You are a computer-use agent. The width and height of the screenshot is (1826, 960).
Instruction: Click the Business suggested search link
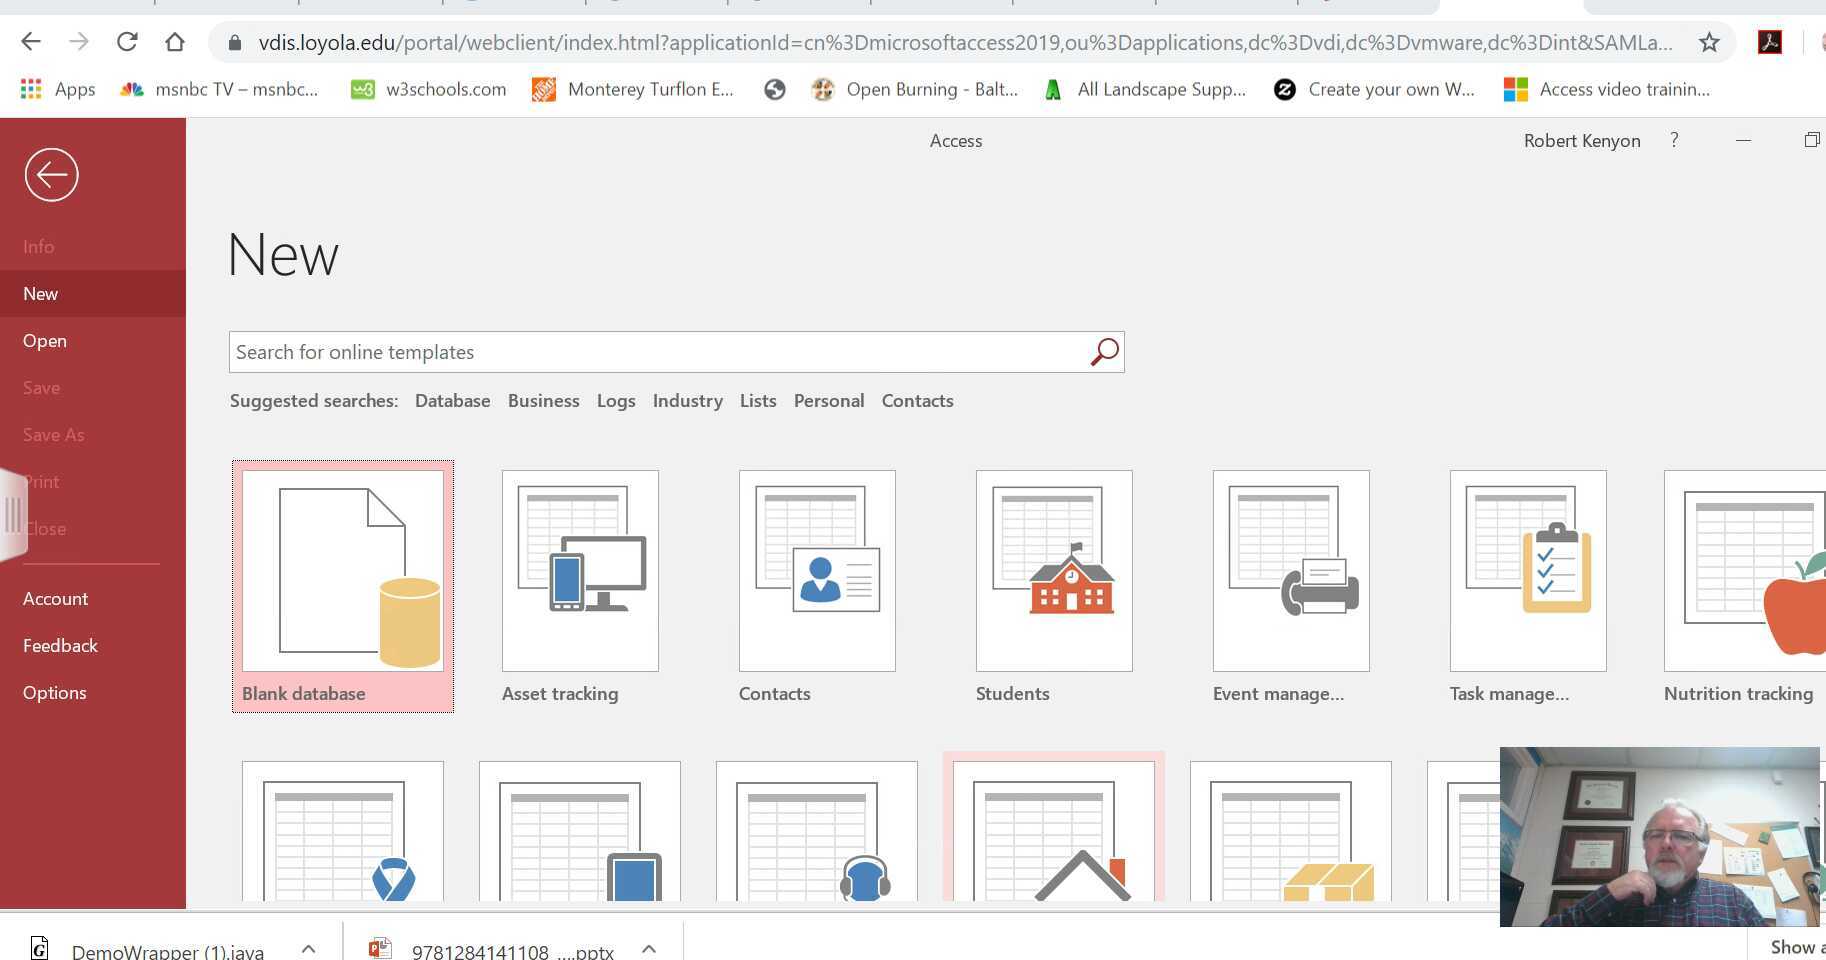[x=543, y=400]
